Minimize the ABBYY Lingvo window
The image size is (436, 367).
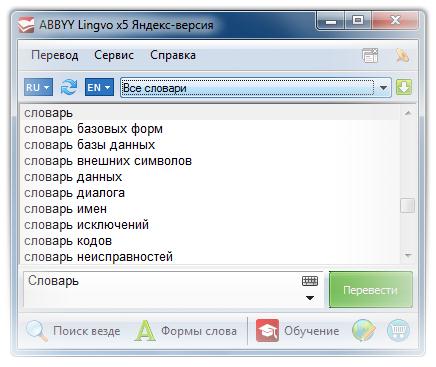330,21
